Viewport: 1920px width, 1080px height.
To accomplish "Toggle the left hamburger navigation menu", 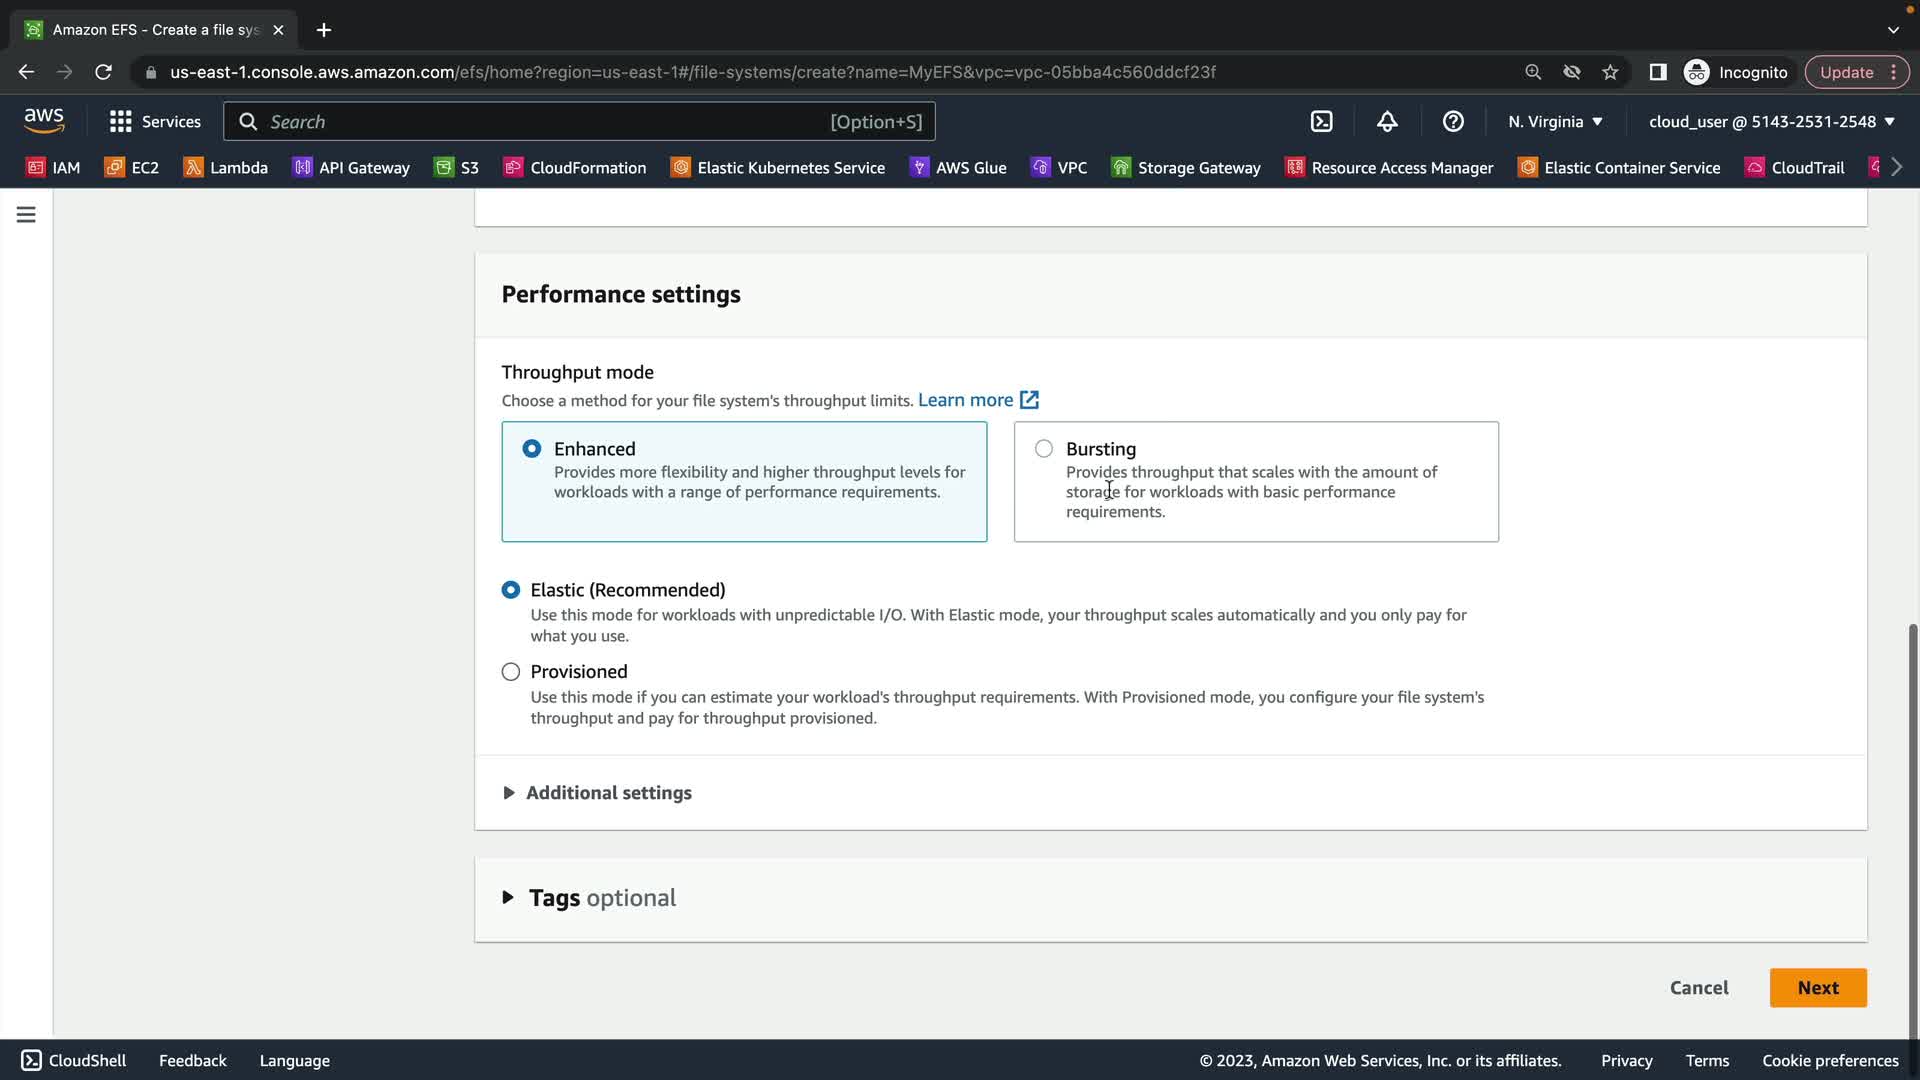I will point(26,215).
